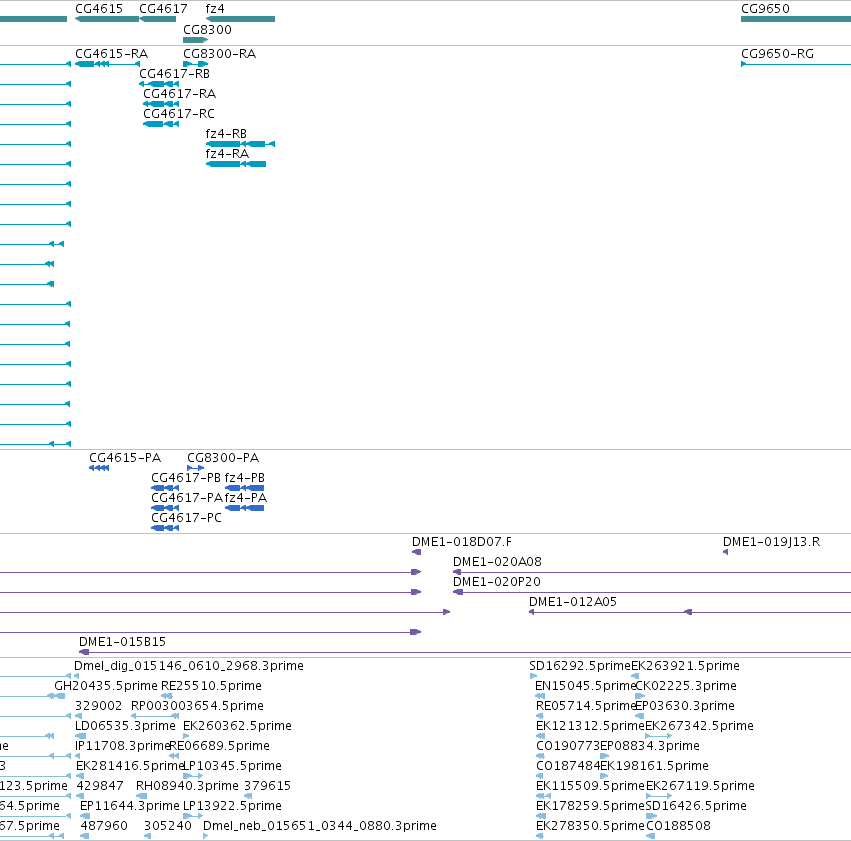851x841 pixels.
Task: Click transcript label CG4617-RB
Action: click(x=174, y=74)
